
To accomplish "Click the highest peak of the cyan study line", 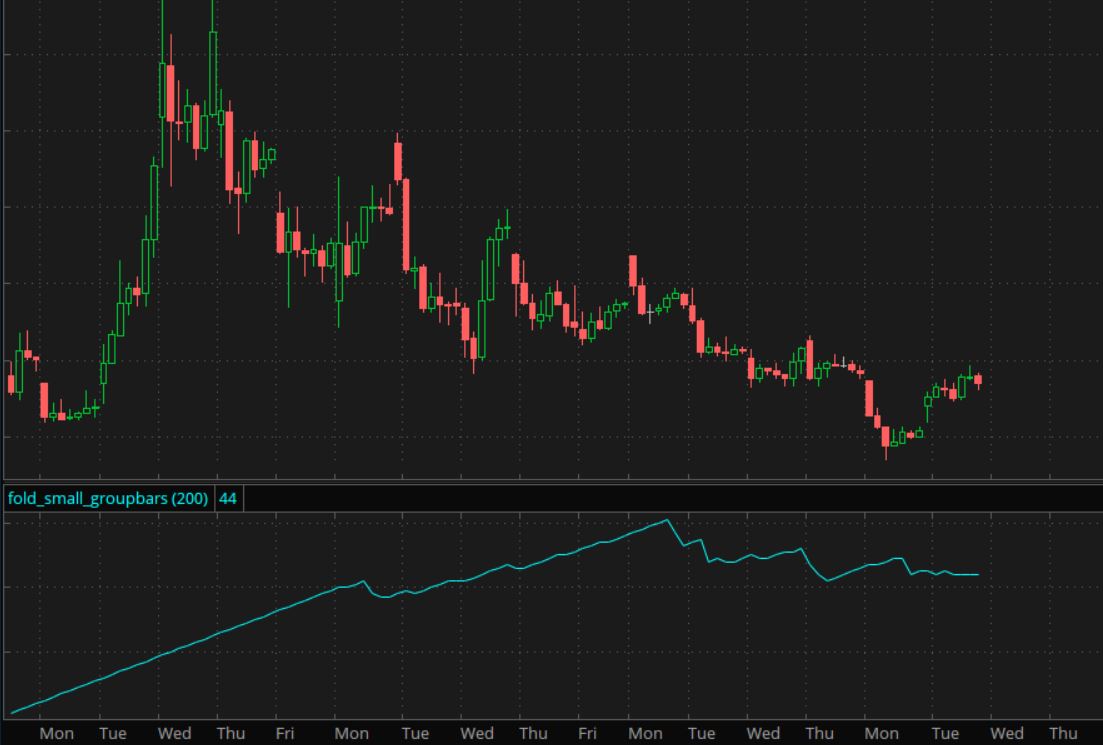I will coord(666,520).
